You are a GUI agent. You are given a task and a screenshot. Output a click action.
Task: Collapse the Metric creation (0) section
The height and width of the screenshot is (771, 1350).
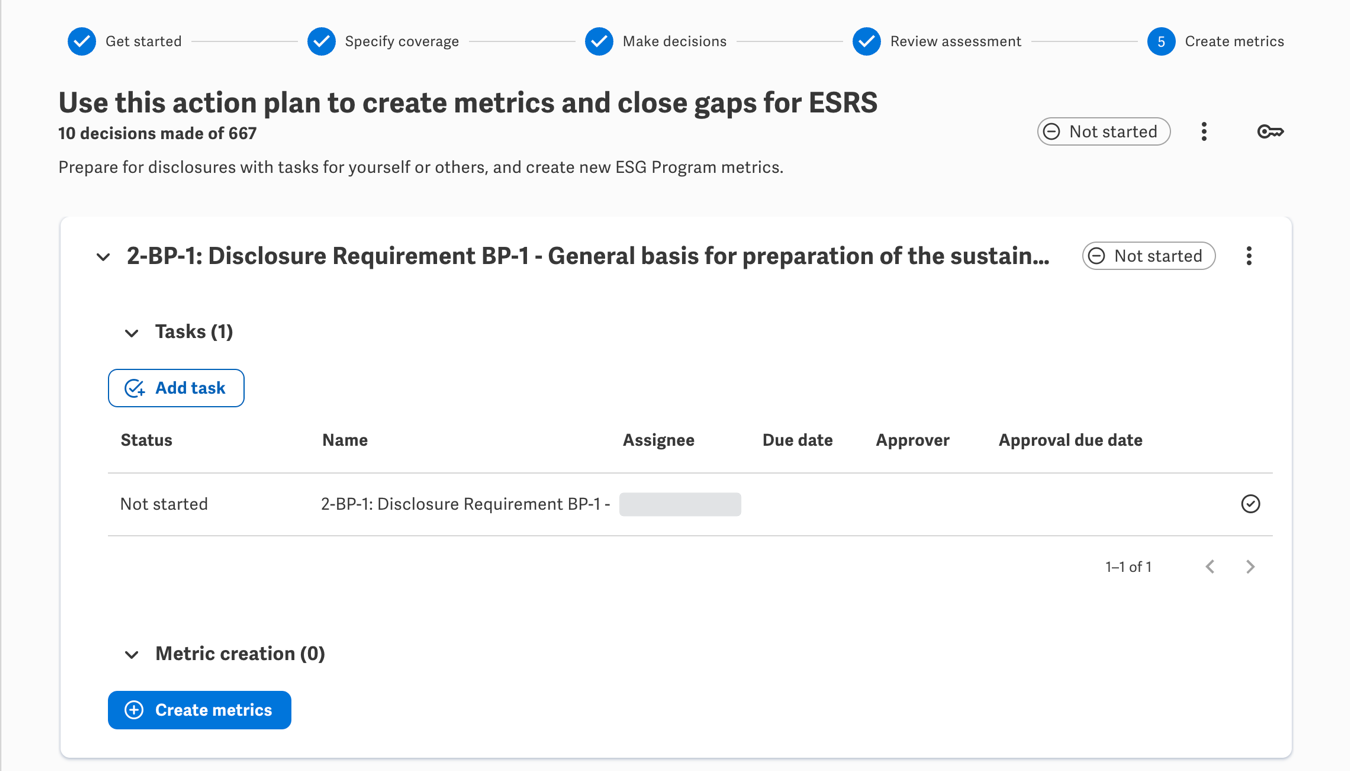pos(131,655)
